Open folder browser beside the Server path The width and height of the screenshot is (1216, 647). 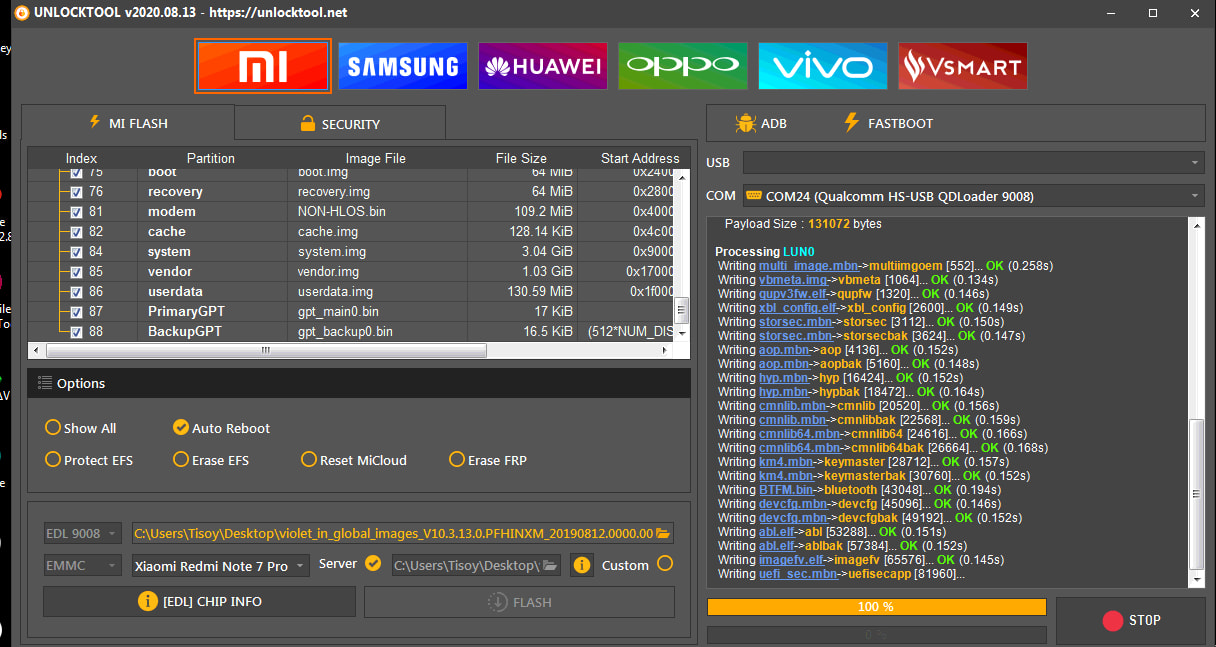(550, 565)
